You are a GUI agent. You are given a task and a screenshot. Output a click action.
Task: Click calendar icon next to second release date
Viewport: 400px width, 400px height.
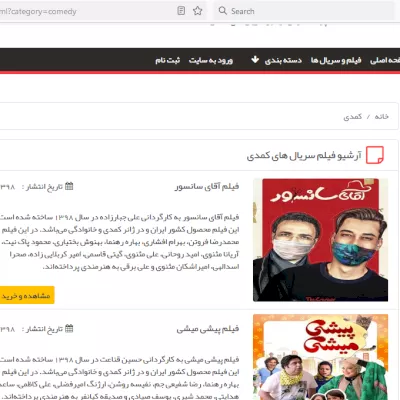[69, 329]
